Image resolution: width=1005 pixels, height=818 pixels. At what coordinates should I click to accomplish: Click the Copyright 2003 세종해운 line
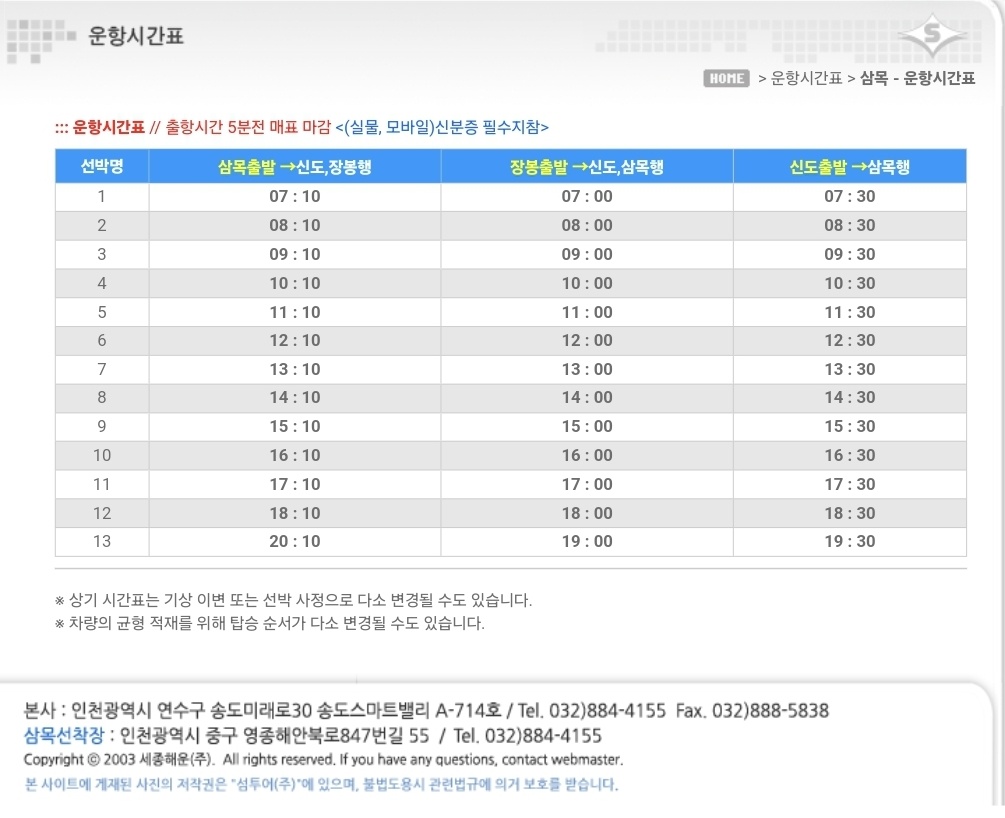pos(323,760)
